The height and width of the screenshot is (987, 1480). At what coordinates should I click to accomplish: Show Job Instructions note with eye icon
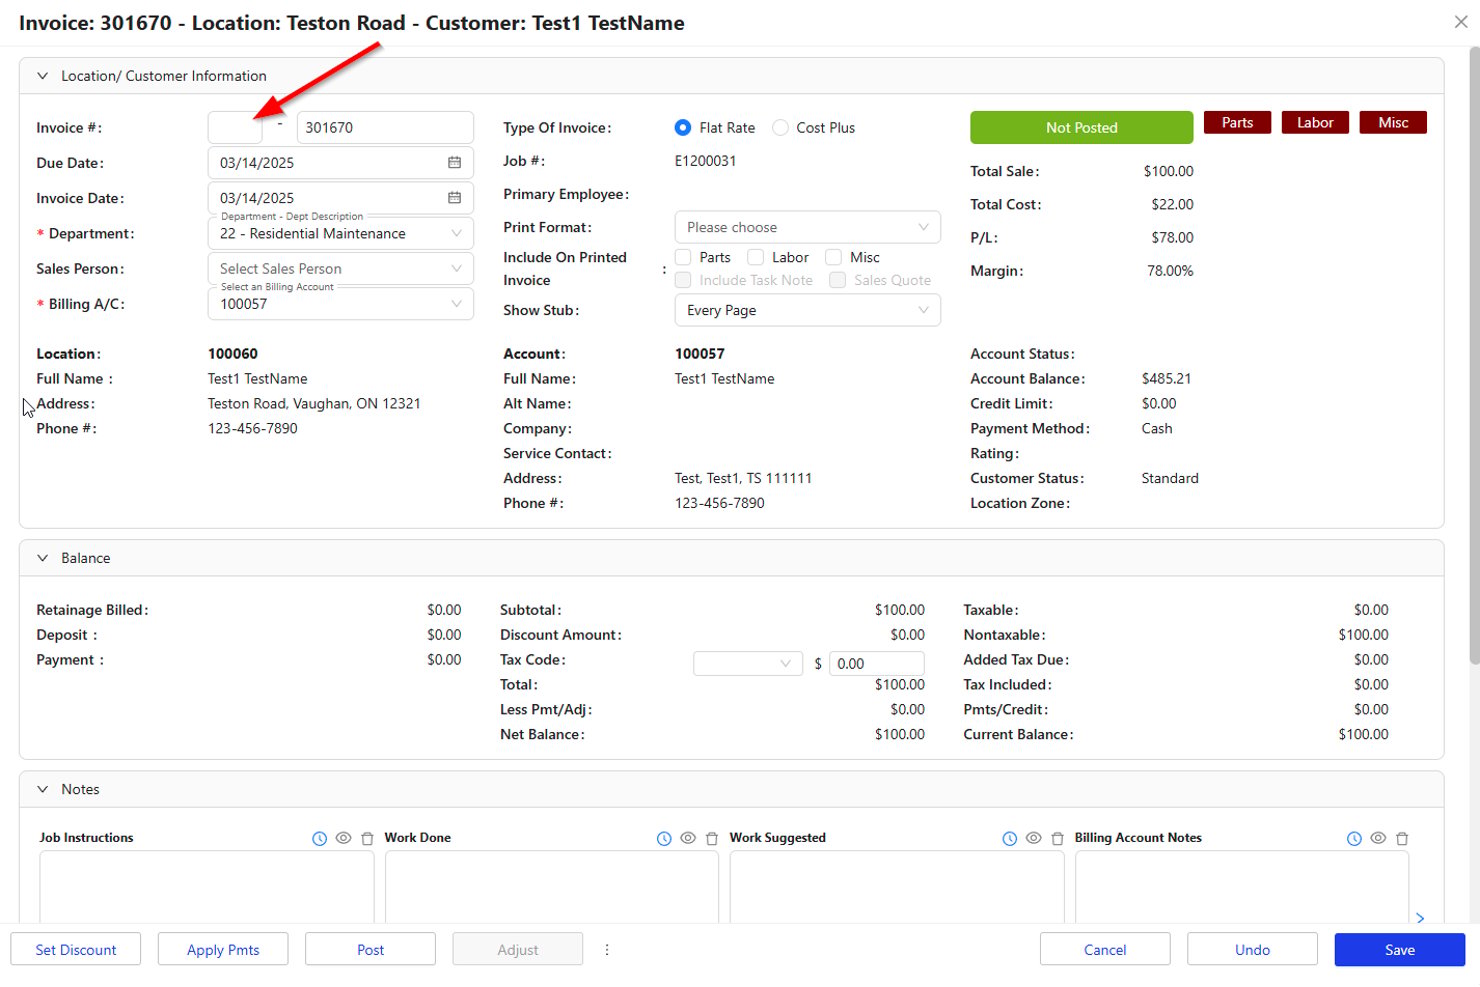pos(343,838)
